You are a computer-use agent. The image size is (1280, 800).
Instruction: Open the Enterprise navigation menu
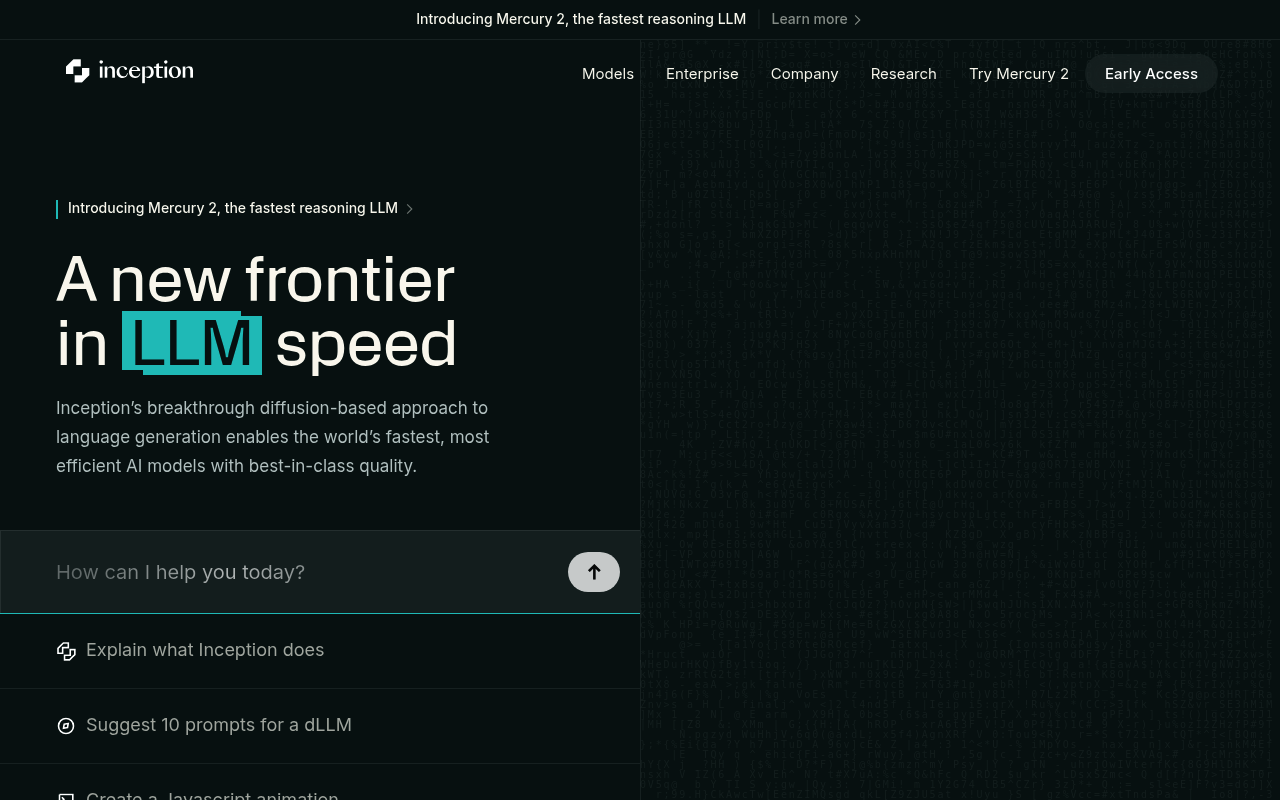click(x=702, y=74)
